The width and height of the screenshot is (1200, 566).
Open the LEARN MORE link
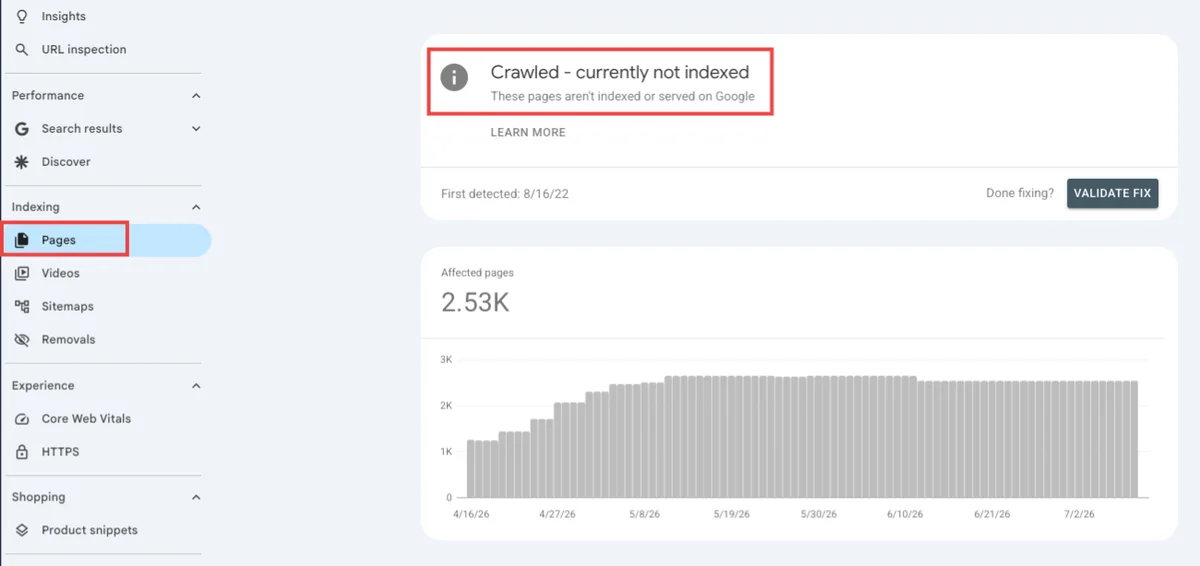click(x=528, y=132)
